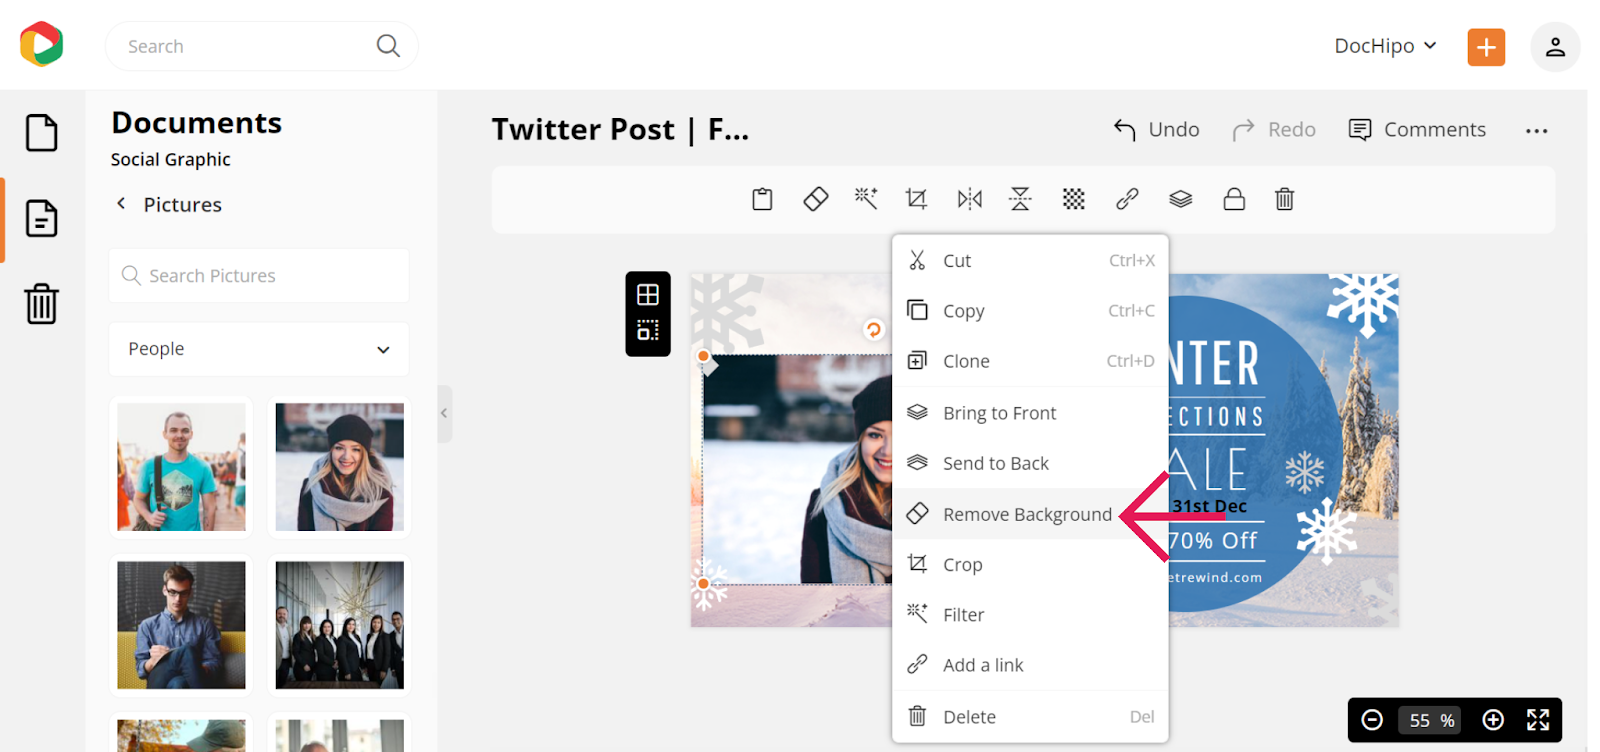Select Send to Back menu item
Viewport: 1600px width, 752px height.
(x=1030, y=463)
